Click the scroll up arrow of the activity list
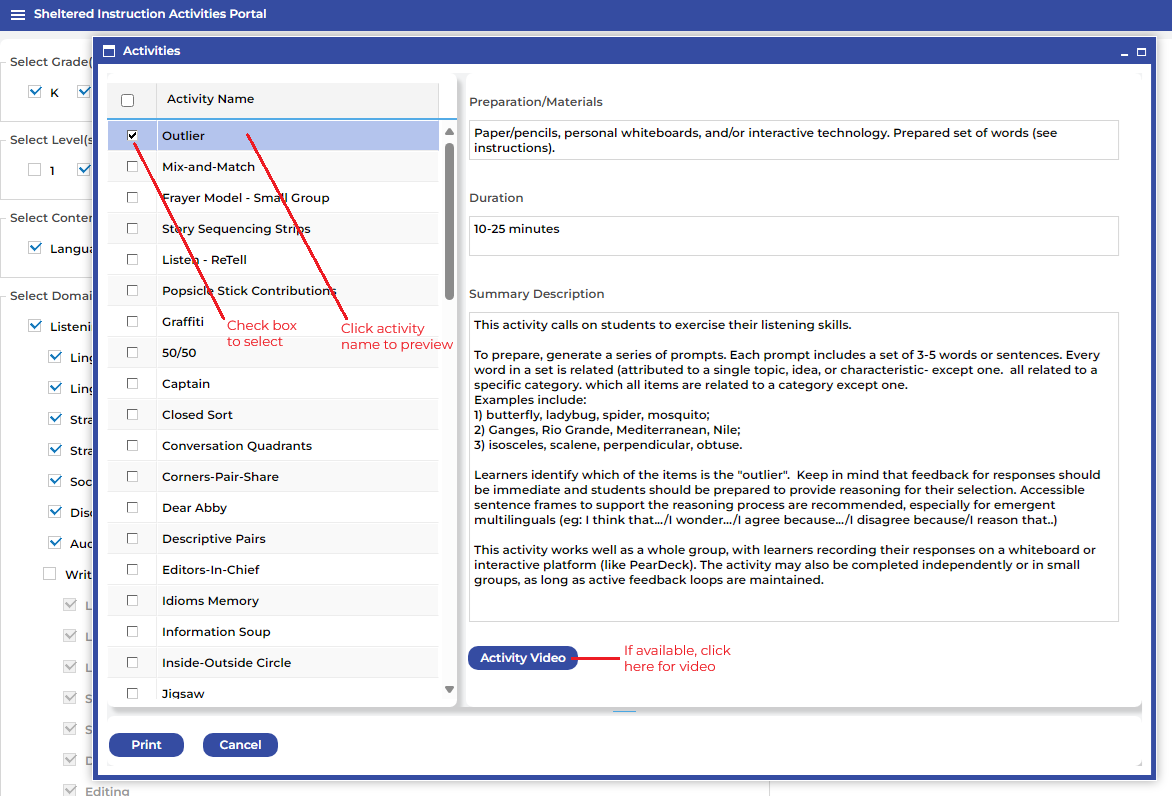 (x=449, y=132)
